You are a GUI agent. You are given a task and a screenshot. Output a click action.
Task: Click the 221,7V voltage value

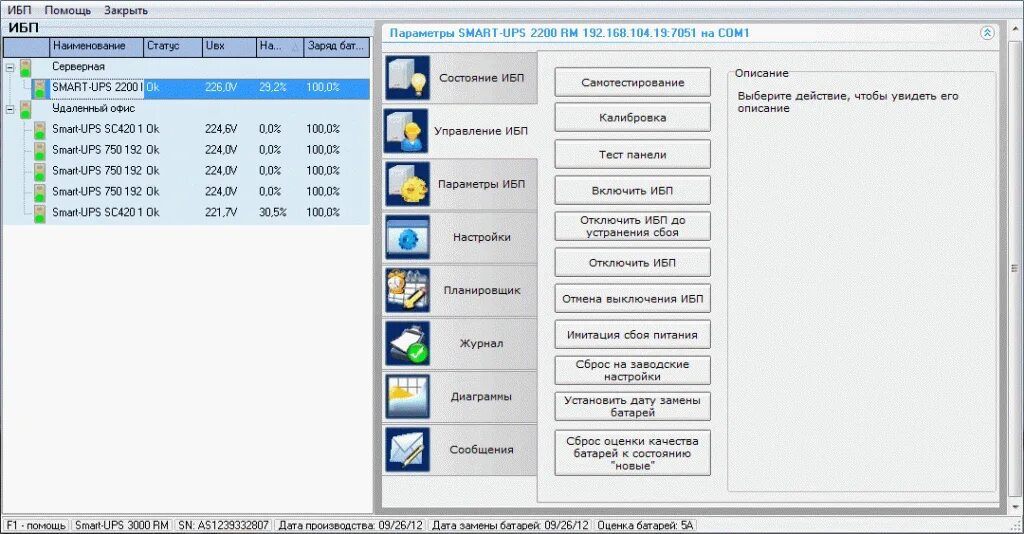pyautogui.click(x=221, y=213)
